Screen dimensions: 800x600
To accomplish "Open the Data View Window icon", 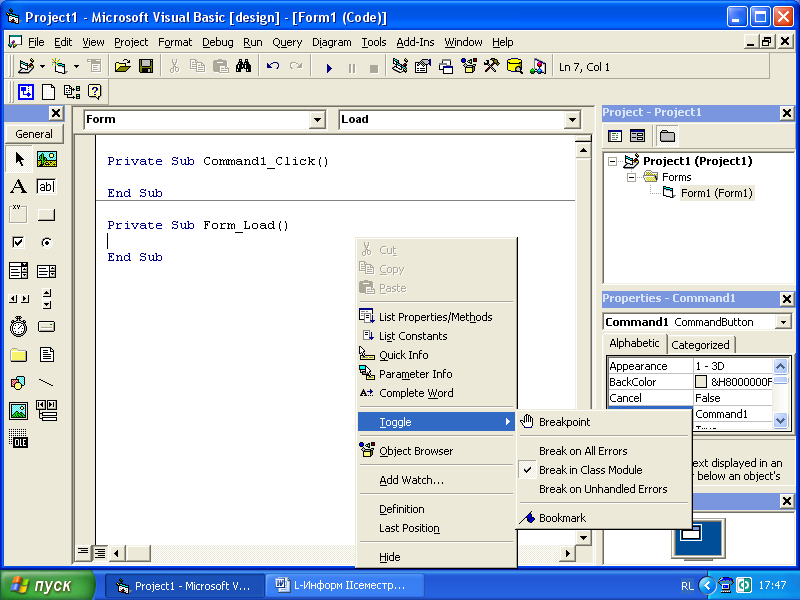I will [515, 66].
